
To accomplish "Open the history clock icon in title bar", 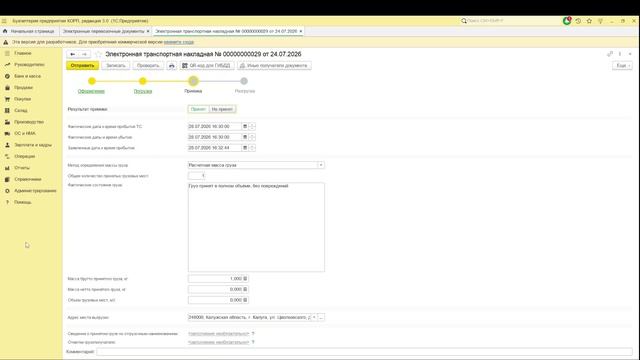I will click(578, 21).
